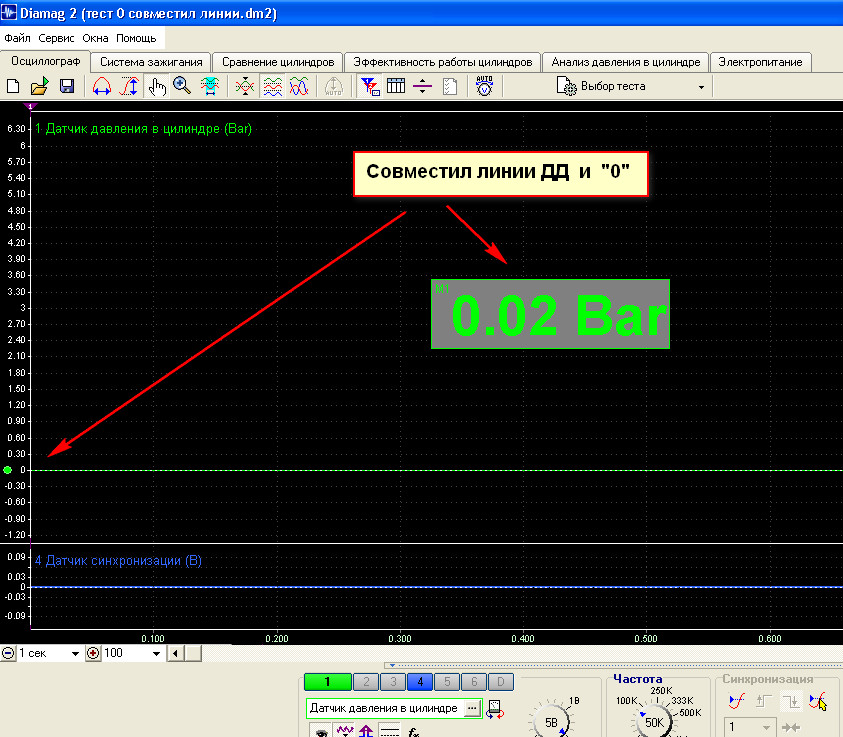Open the 100 zoom percentage dropdown
Screen dimensions: 843x737
point(156,654)
